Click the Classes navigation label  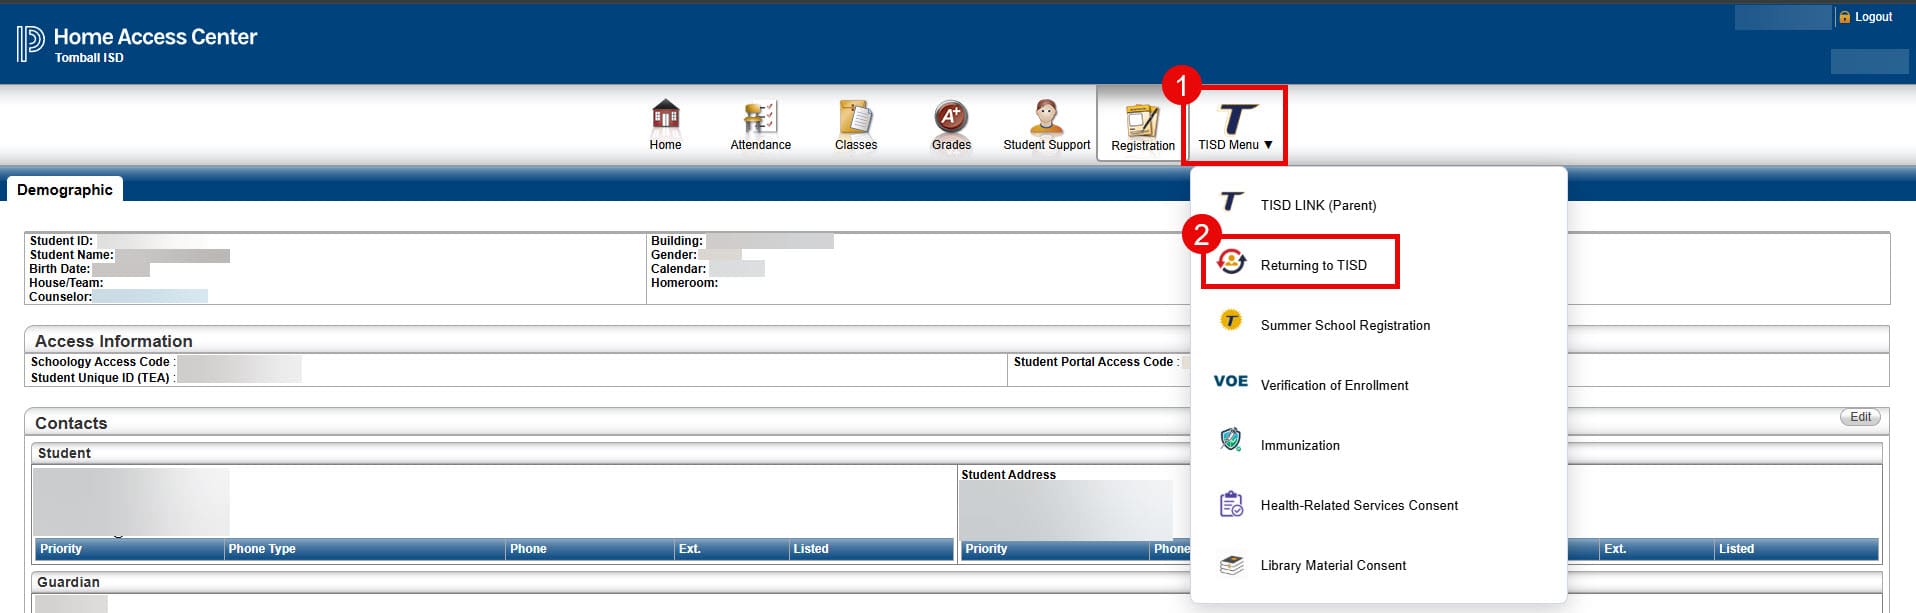[x=856, y=145]
